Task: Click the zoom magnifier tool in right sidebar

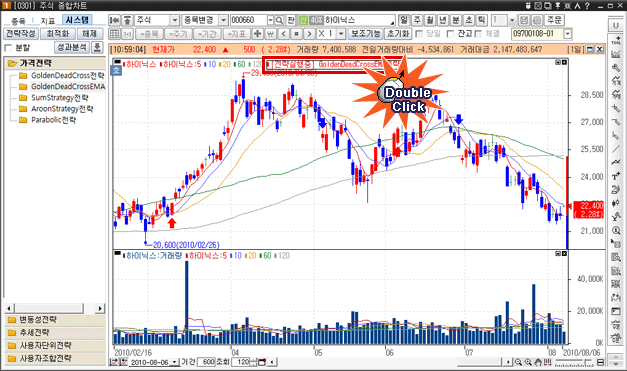Action: (x=616, y=231)
